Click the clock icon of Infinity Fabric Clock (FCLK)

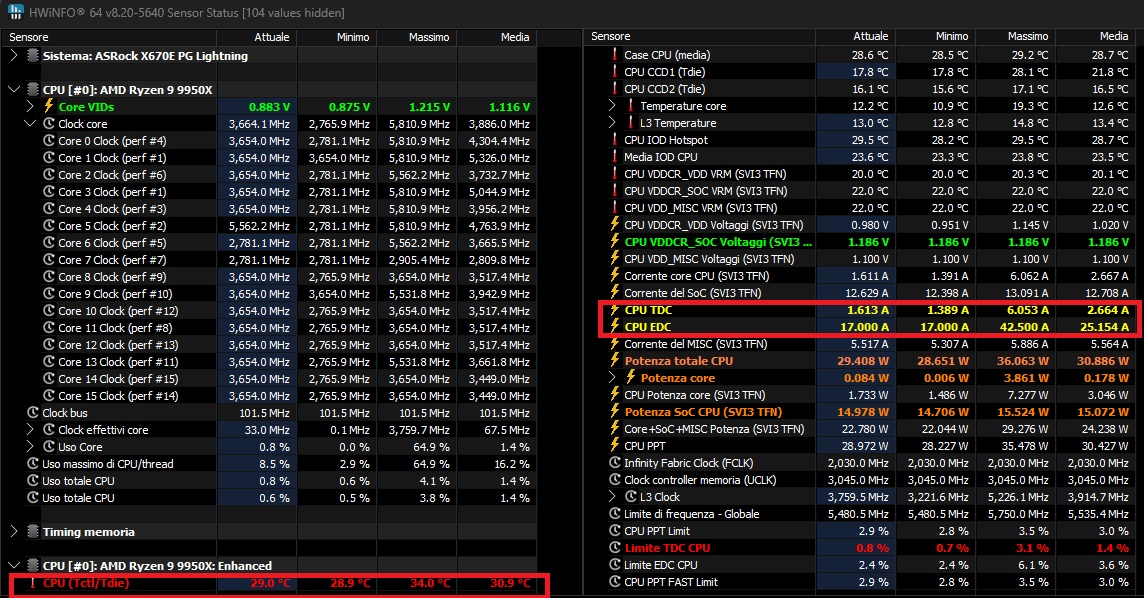[x=614, y=463]
